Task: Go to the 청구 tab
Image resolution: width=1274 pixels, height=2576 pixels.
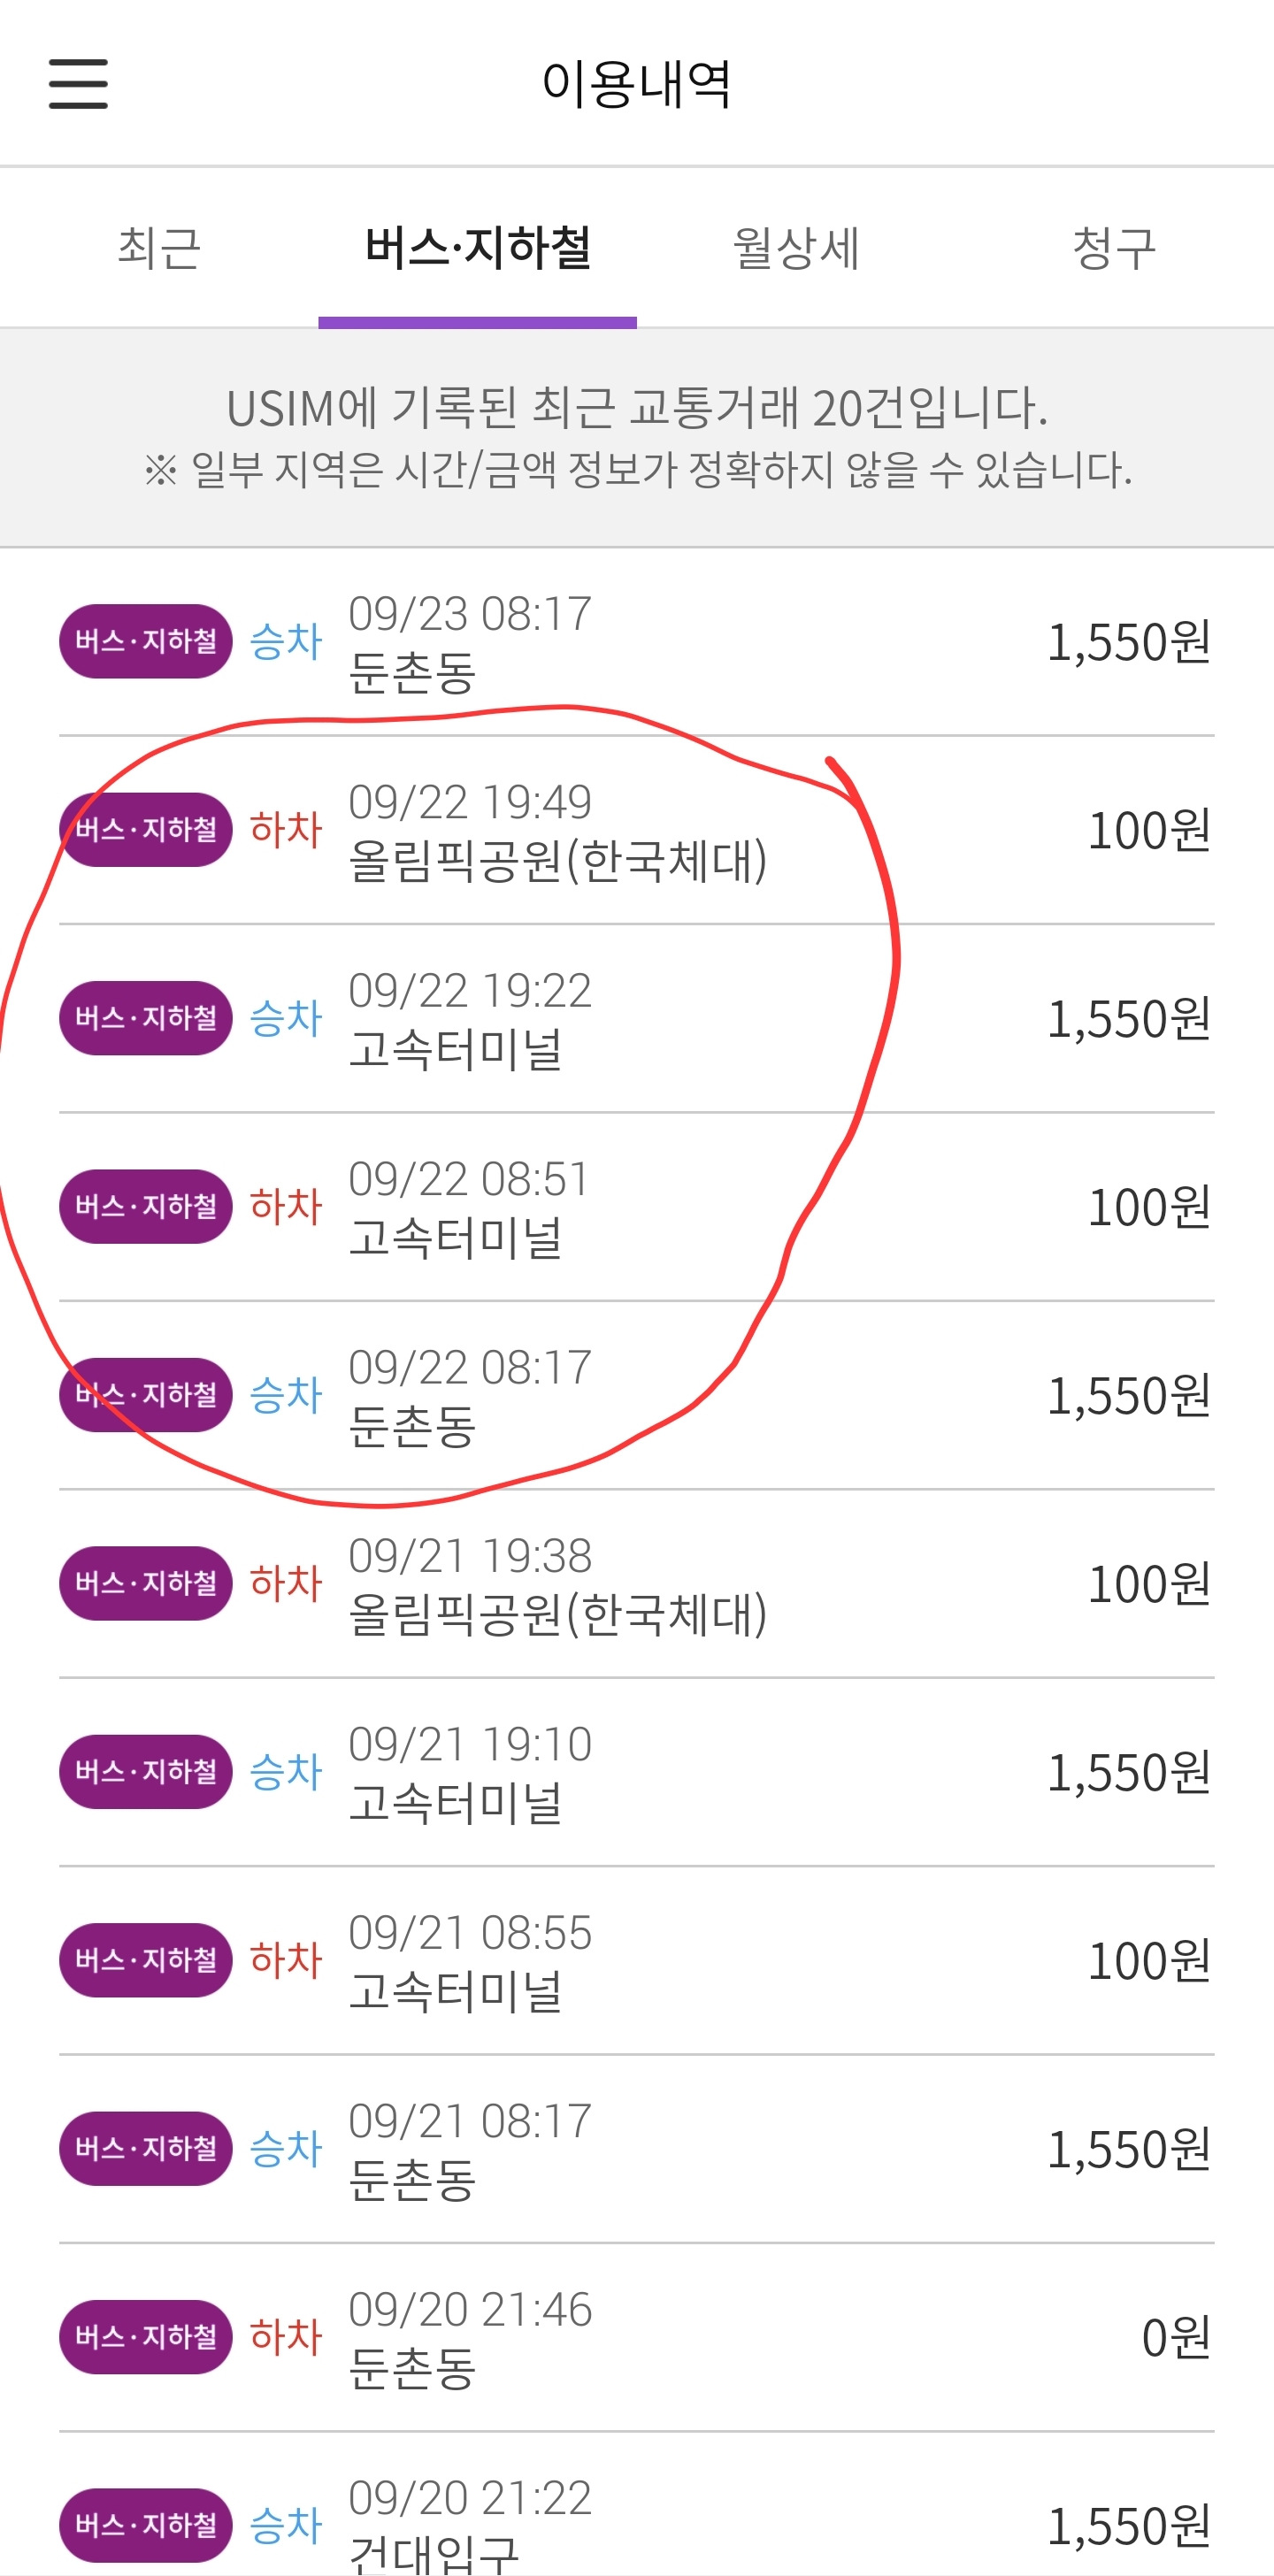Action: coord(1114,247)
